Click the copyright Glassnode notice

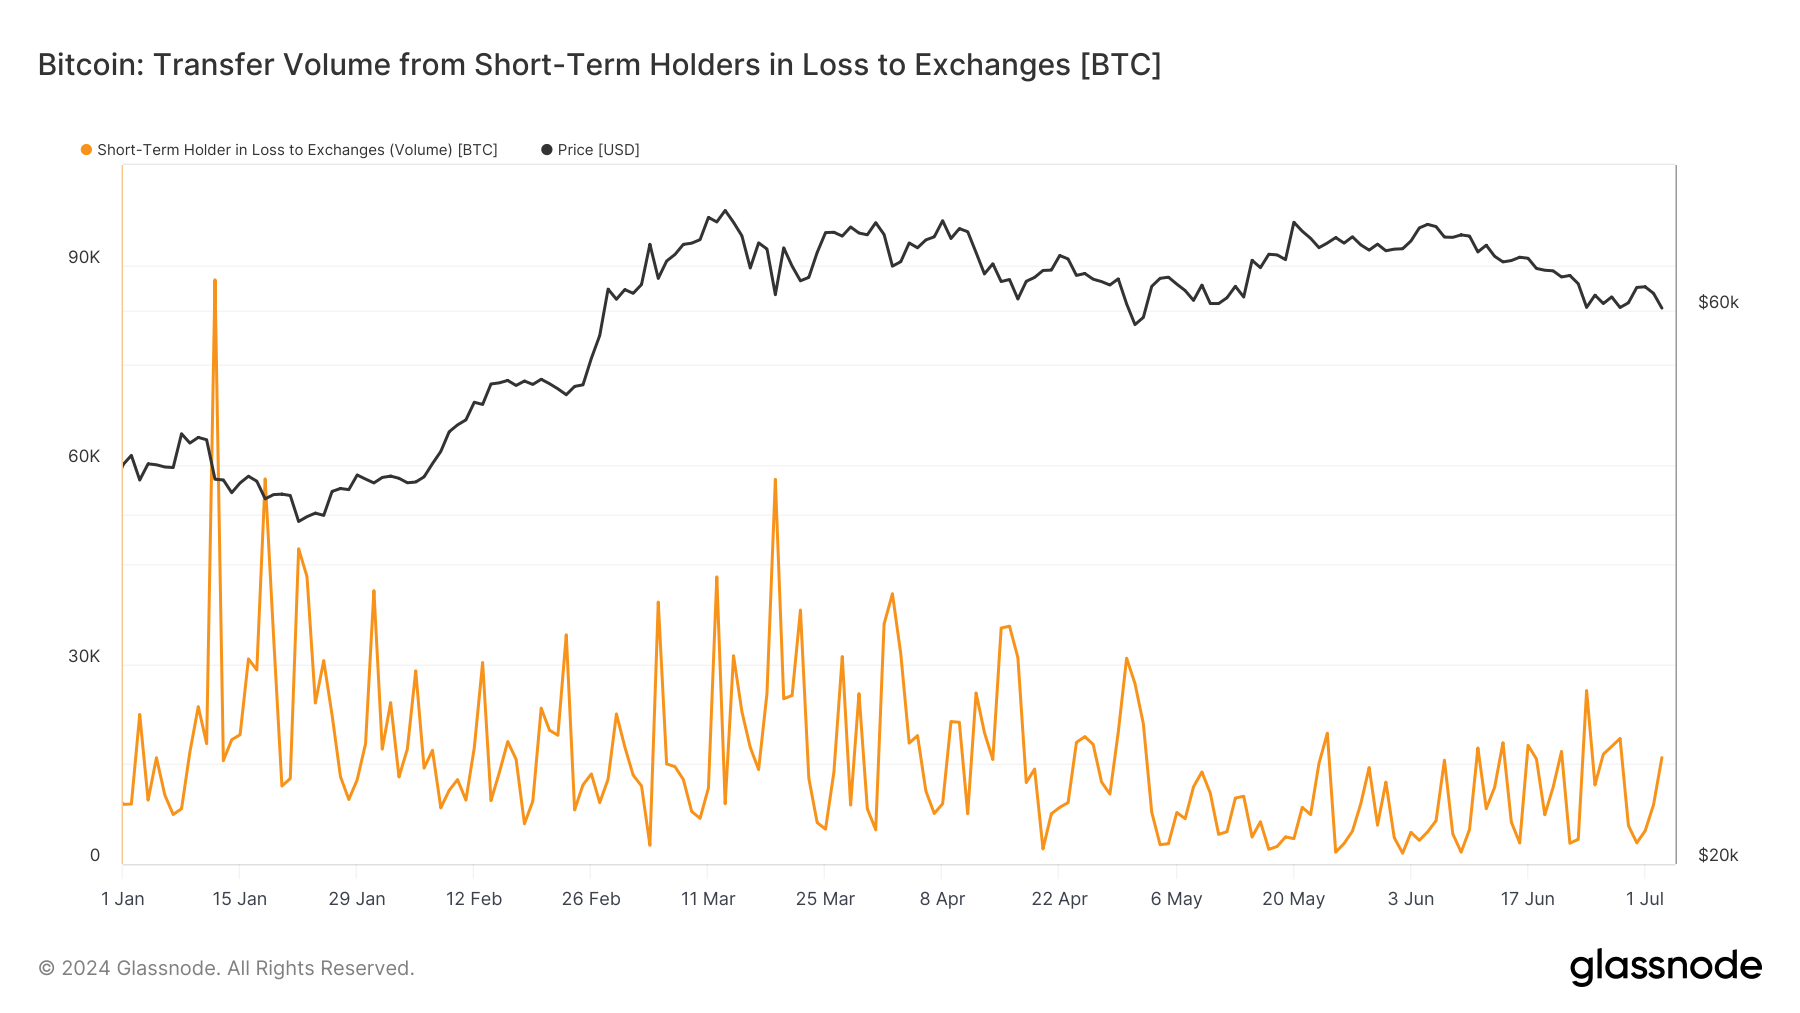pos(226,968)
